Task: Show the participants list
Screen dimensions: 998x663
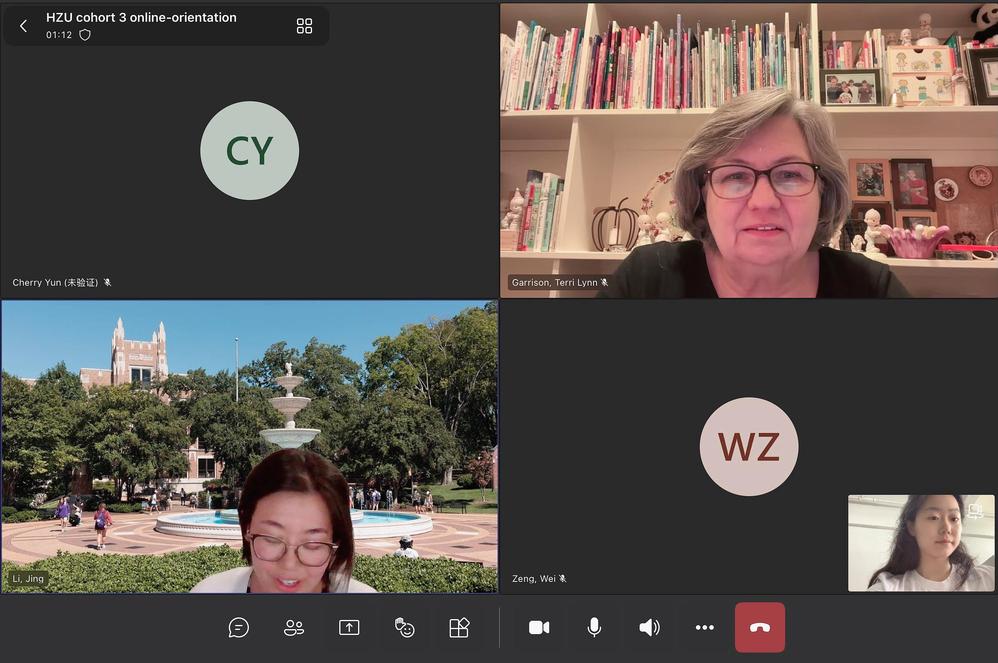Action: click(x=294, y=627)
